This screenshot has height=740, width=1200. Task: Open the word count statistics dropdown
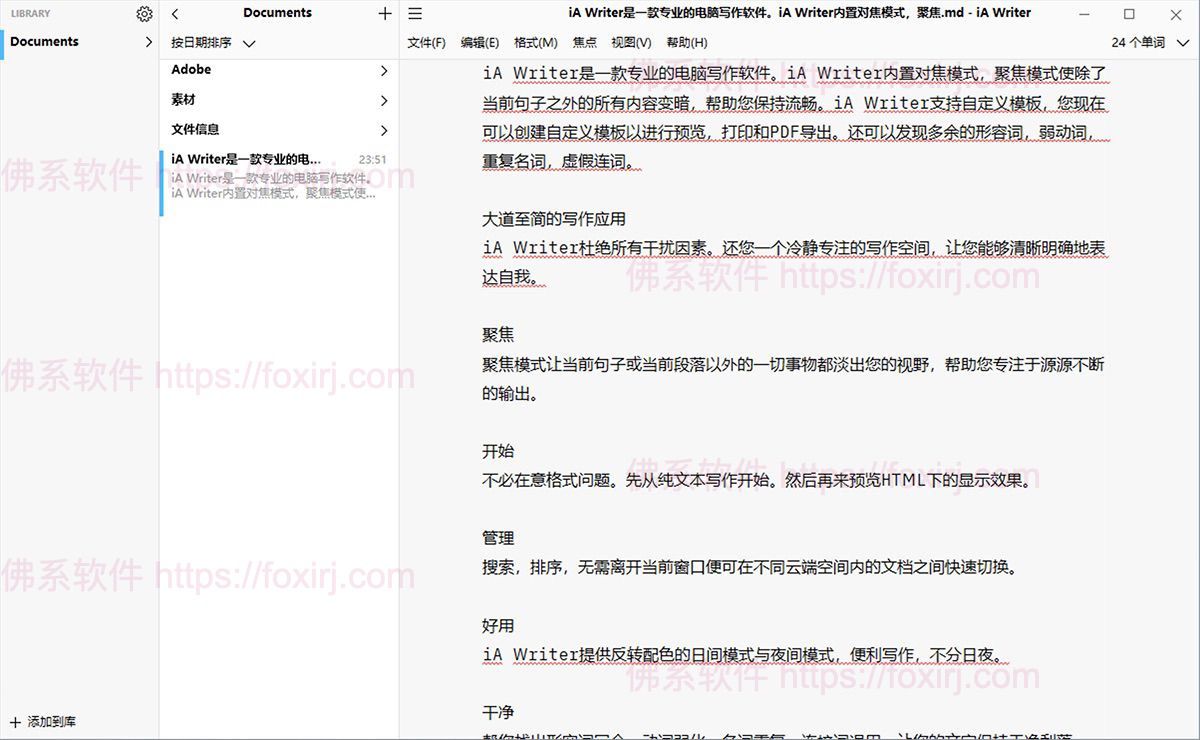coord(1149,43)
